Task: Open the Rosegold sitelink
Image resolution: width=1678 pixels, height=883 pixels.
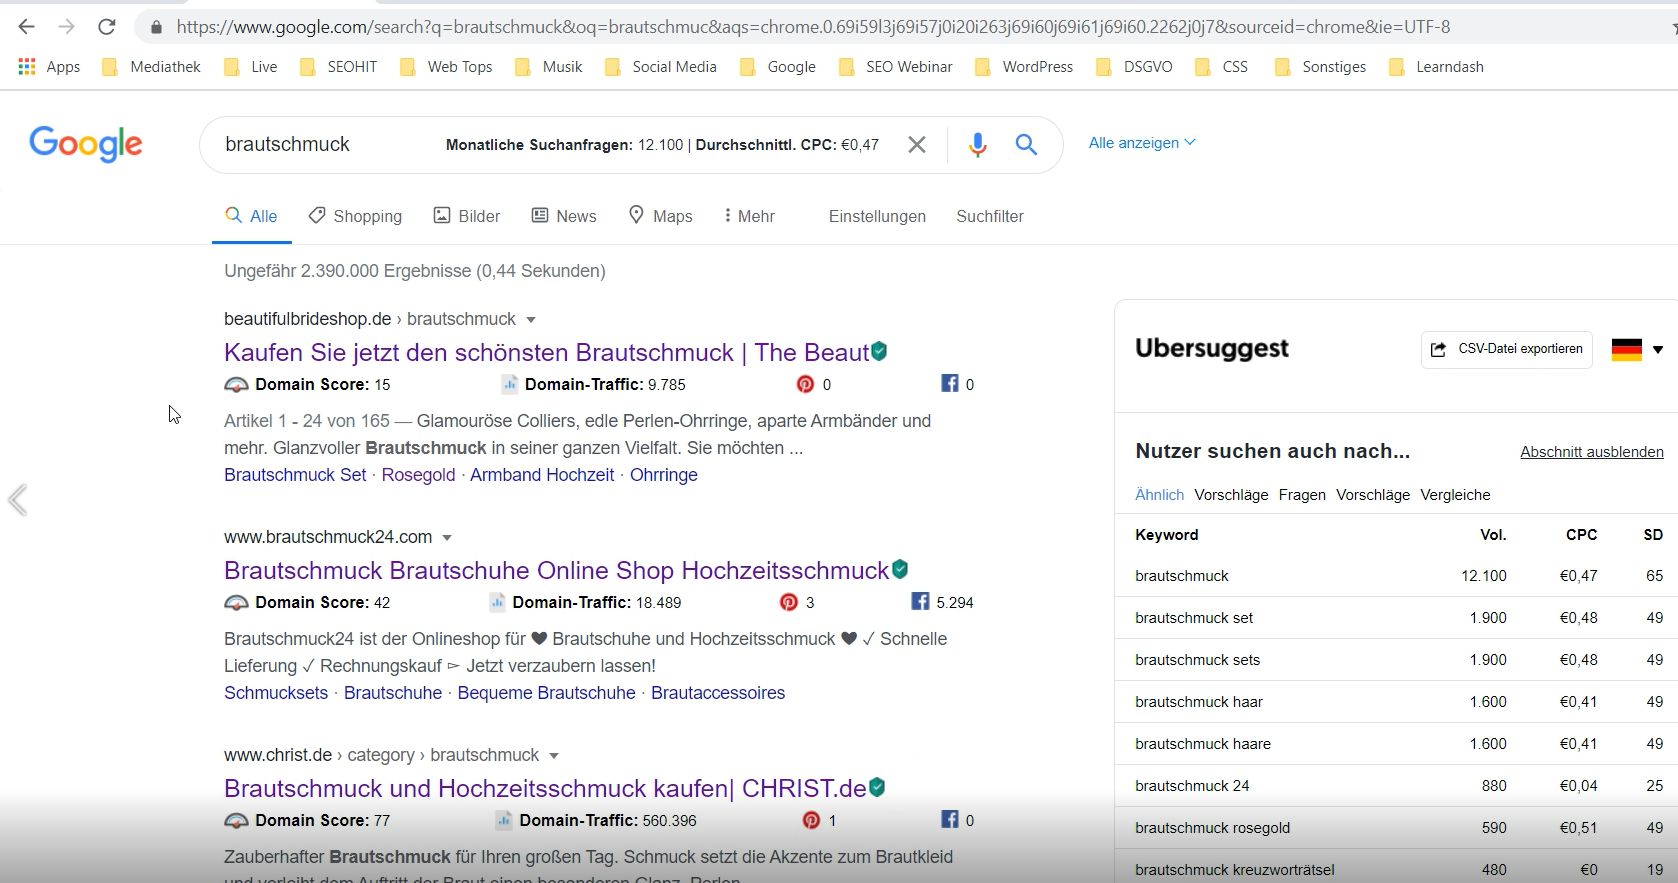Action: click(418, 475)
